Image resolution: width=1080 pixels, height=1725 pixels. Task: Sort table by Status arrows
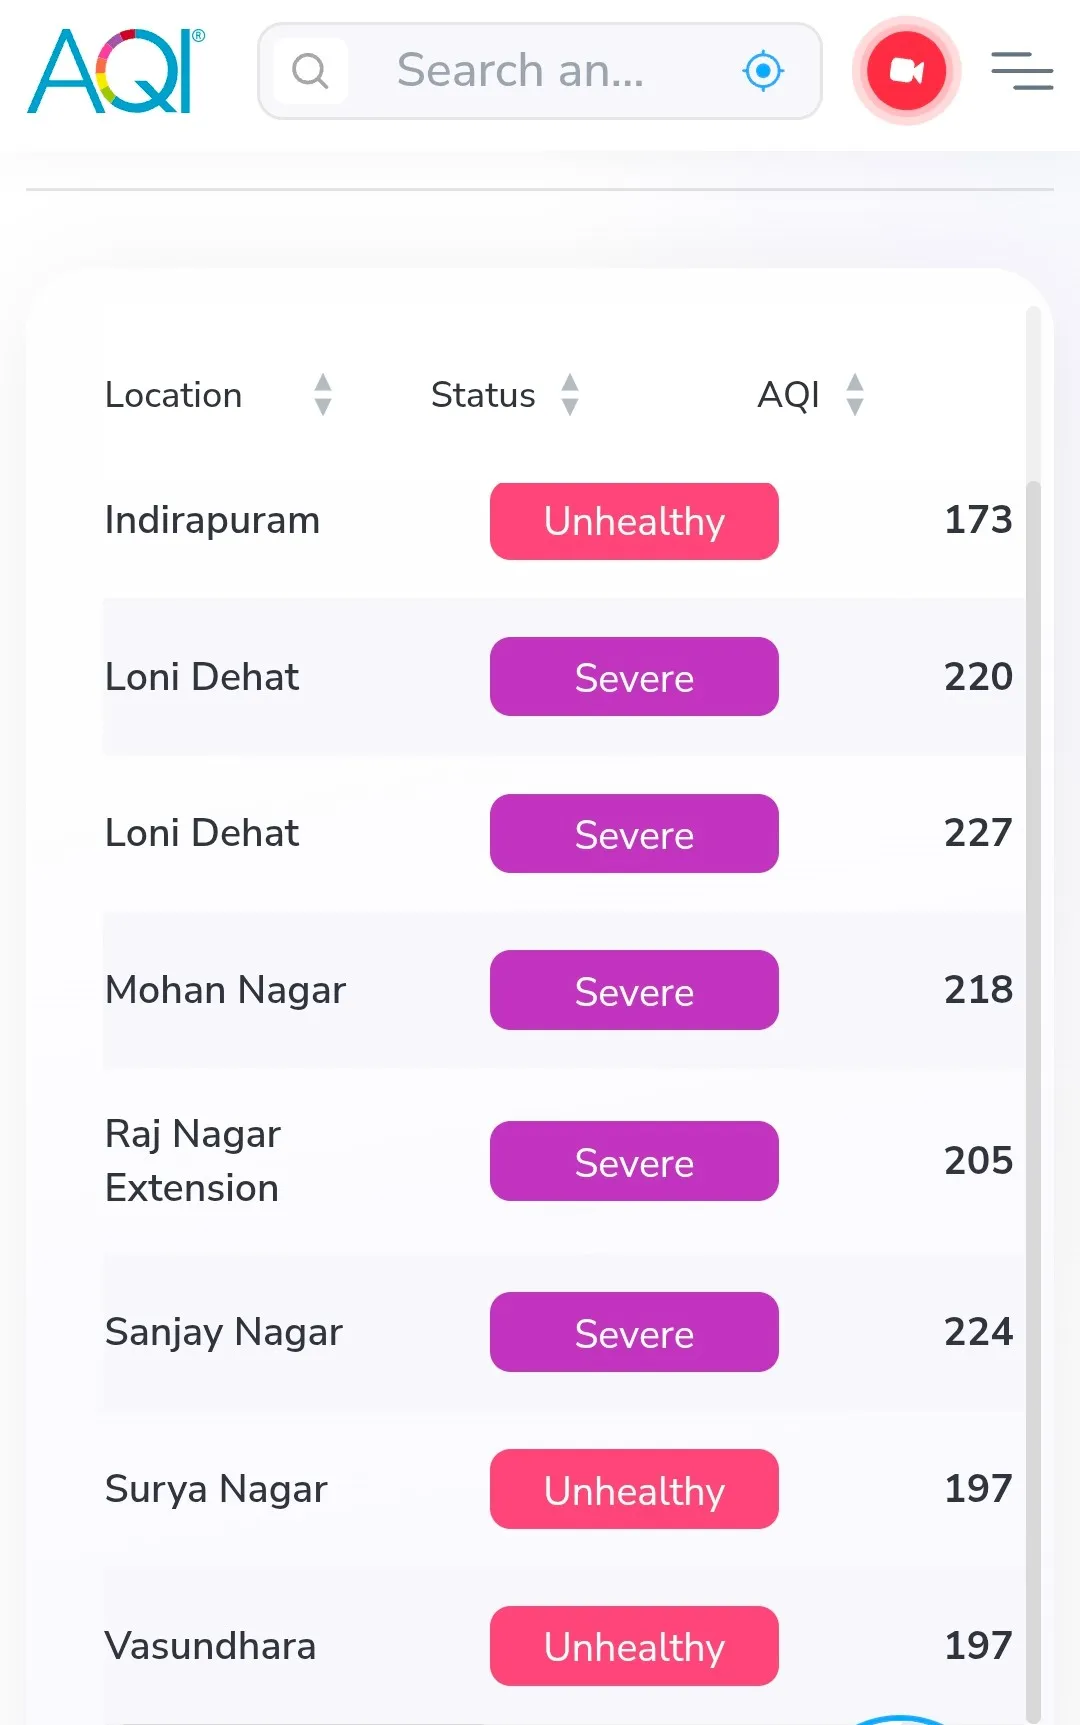[570, 394]
